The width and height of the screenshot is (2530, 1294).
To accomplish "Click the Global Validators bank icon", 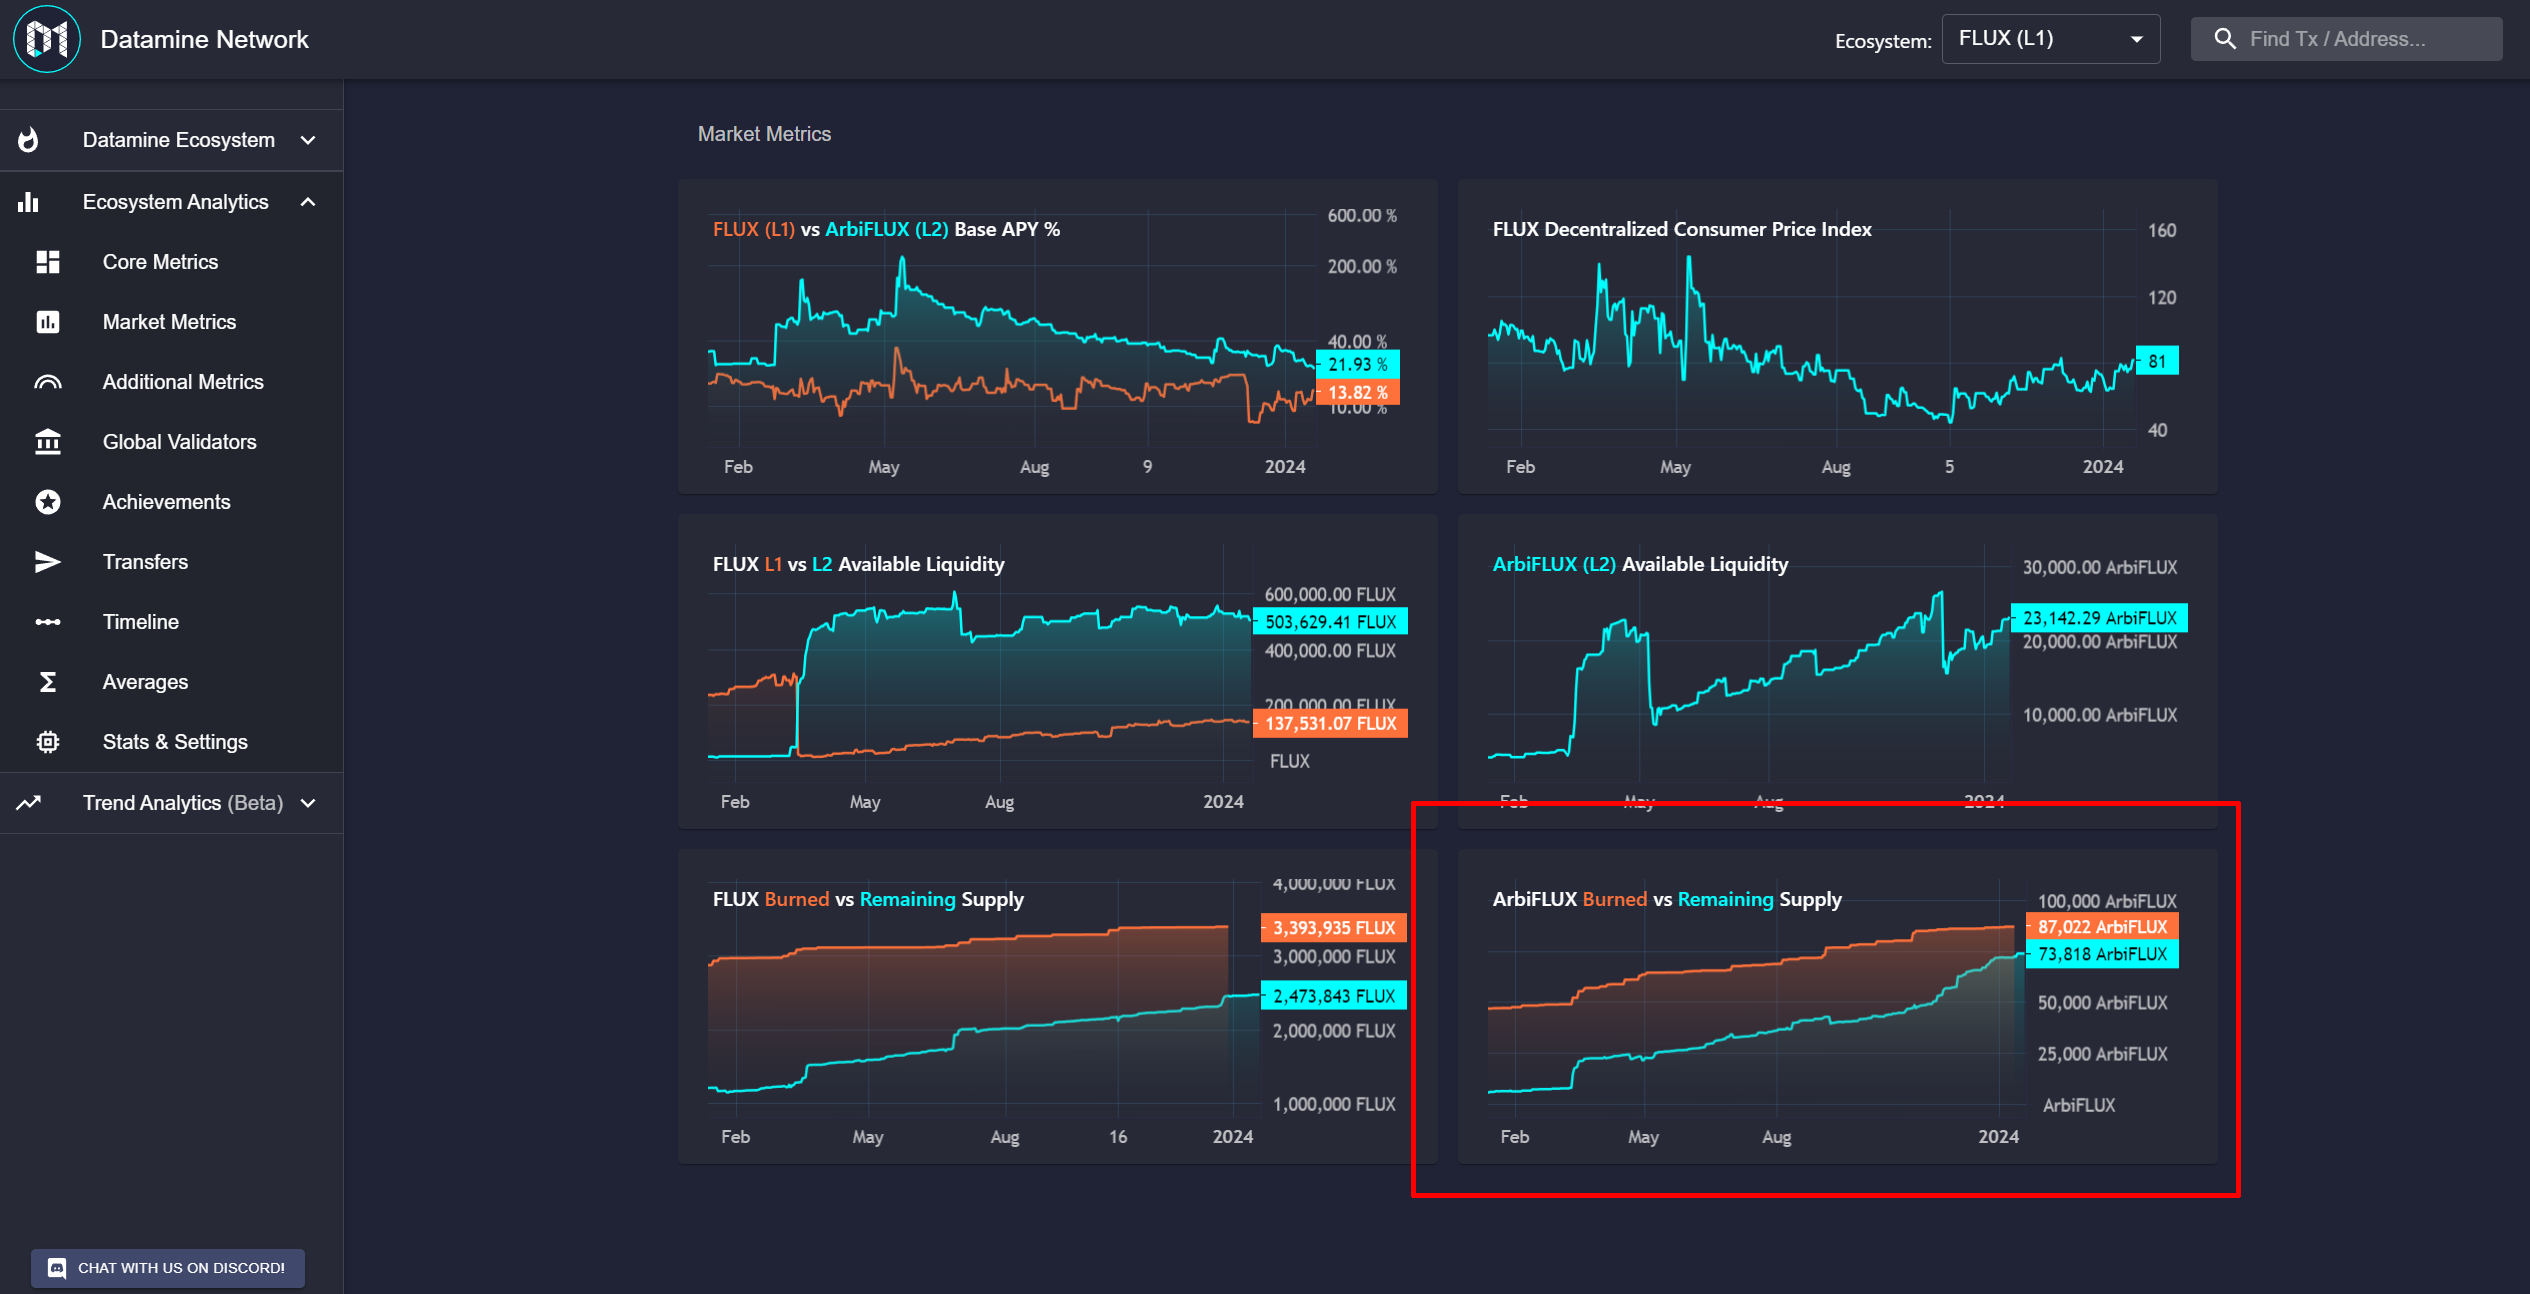I will point(48,442).
